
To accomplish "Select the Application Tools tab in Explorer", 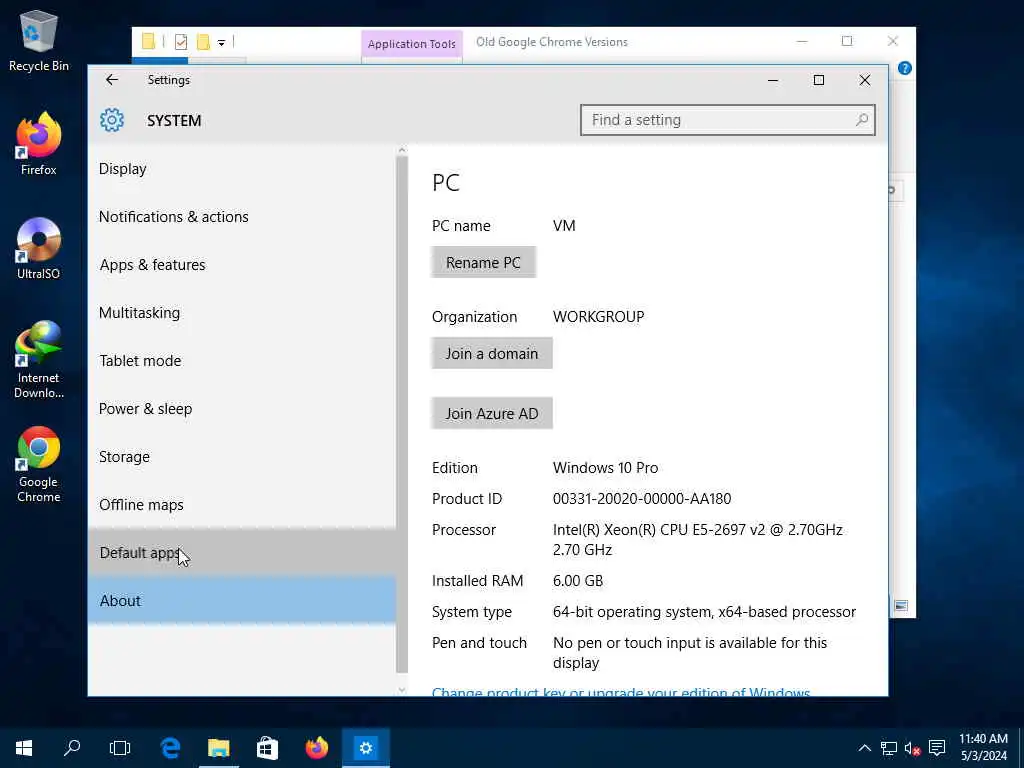I will tap(411, 44).
